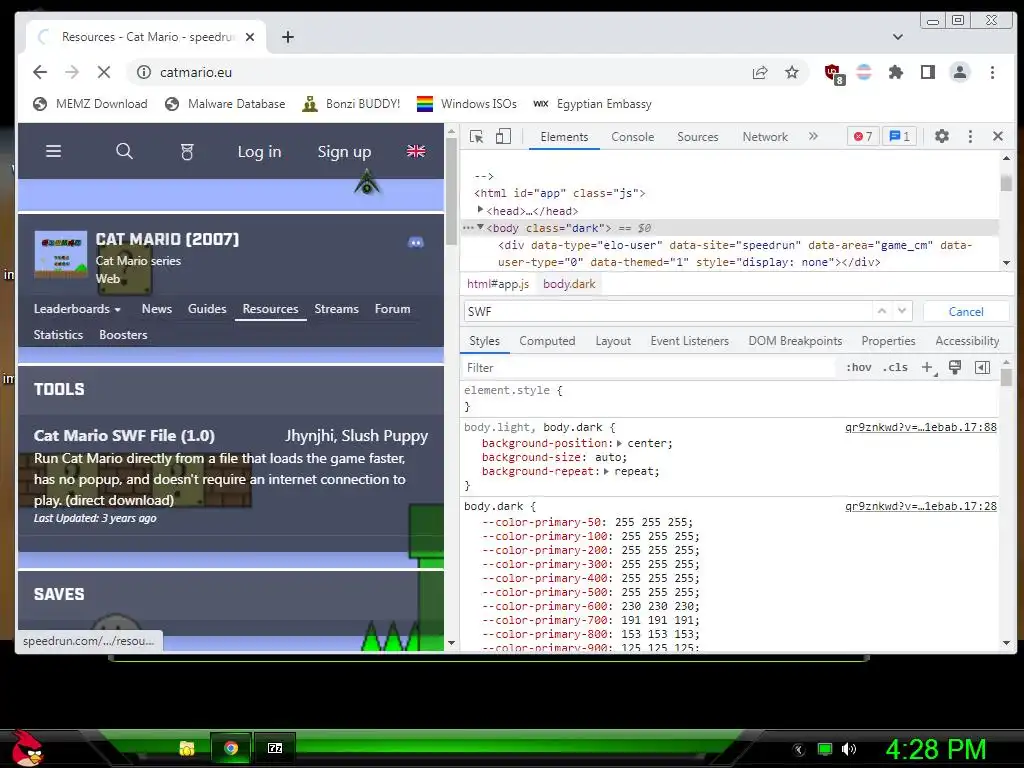Cancel the DevTools search
The width and height of the screenshot is (1024, 768).
pyautogui.click(x=966, y=312)
